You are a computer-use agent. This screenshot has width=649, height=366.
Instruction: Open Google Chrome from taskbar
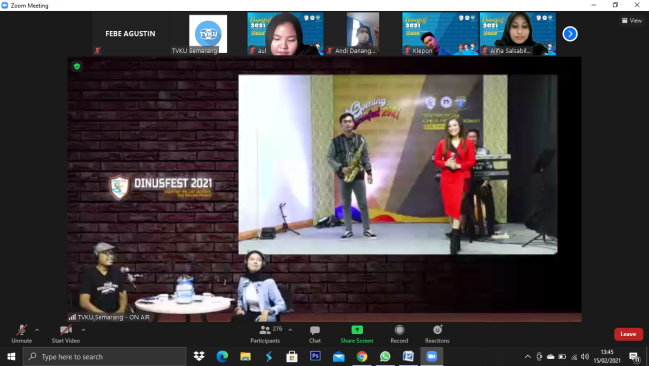362,356
